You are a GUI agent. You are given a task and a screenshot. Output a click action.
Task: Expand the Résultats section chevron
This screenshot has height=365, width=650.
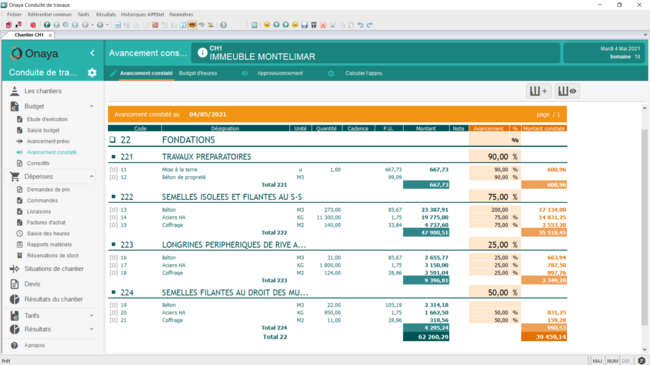[x=92, y=329]
